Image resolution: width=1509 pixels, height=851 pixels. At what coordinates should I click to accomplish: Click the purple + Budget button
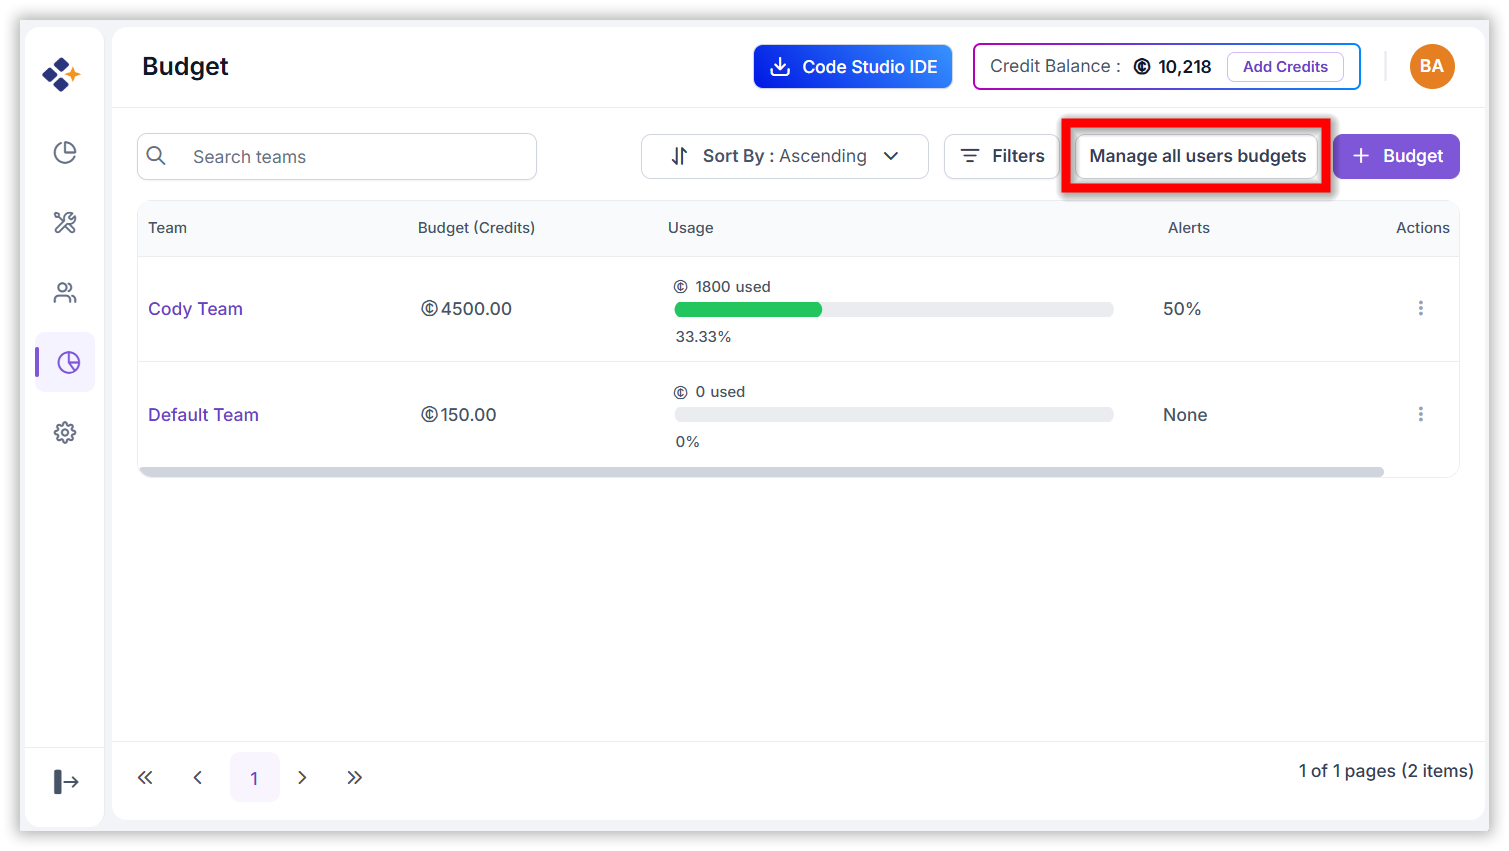tap(1397, 156)
